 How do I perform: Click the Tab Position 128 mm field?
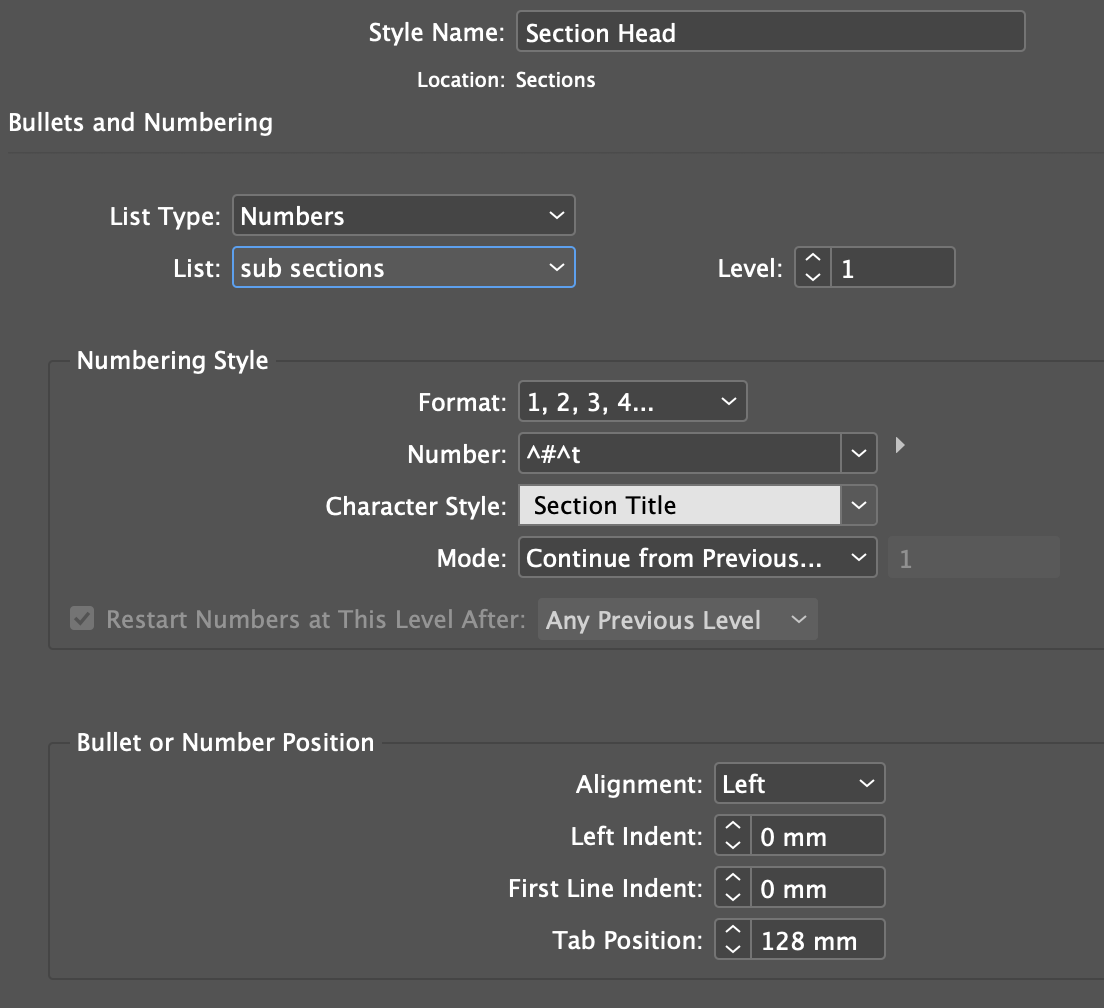pos(818,940)
